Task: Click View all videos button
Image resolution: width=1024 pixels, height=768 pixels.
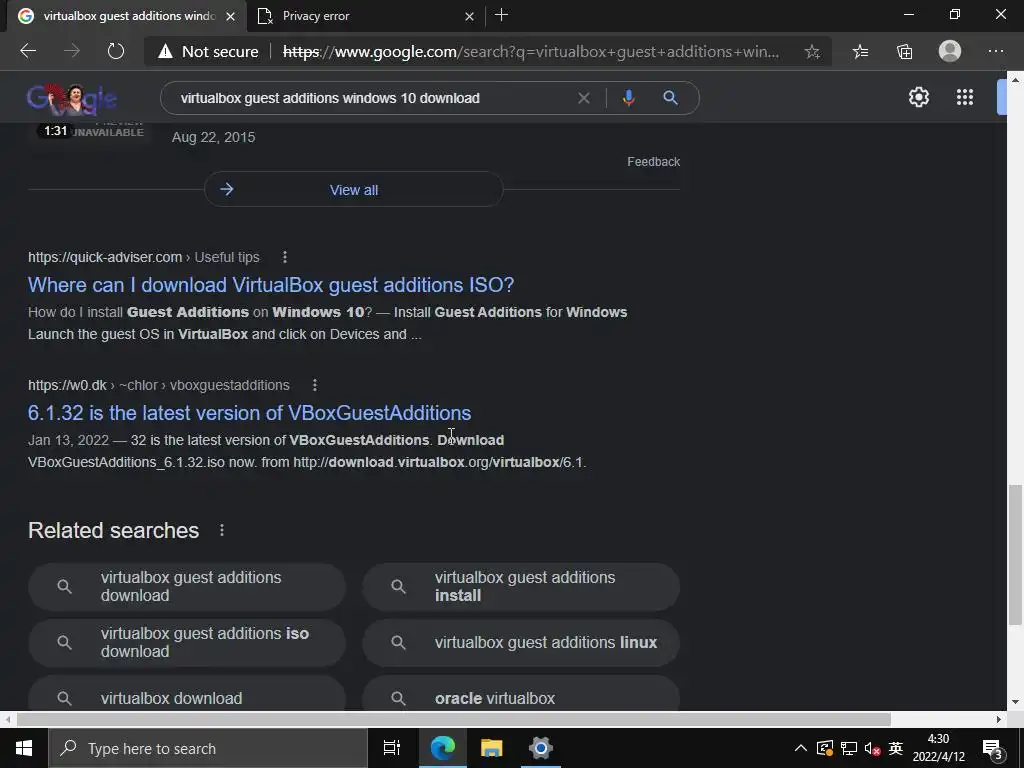Action: tap(353, 189)
